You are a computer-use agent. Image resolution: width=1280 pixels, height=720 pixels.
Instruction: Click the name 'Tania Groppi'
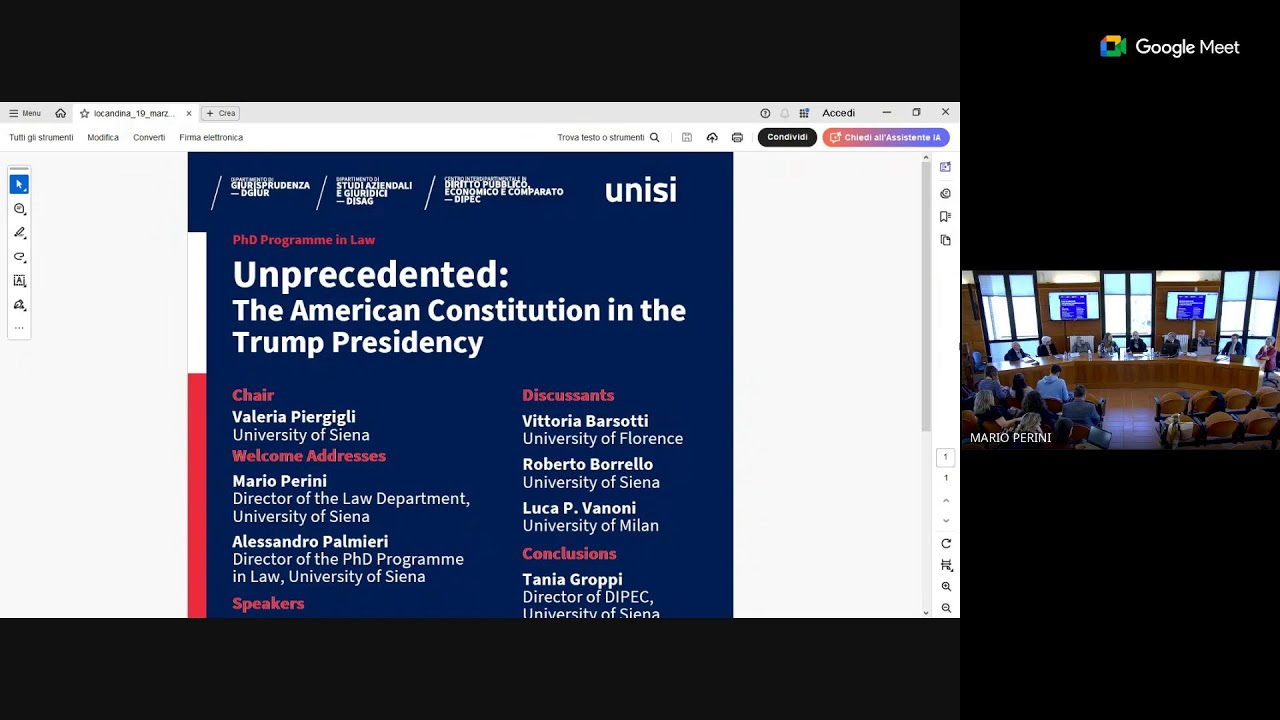click(x=572, y=579)
